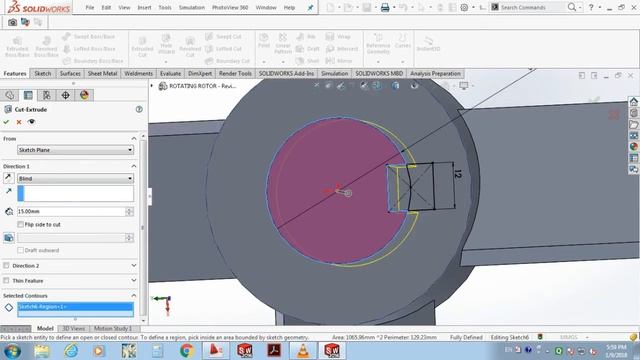The height and width of the screenshot is (360, 640).
Task: Accept the Cut-Extrude with green checkmark
Action: [6, 122]
